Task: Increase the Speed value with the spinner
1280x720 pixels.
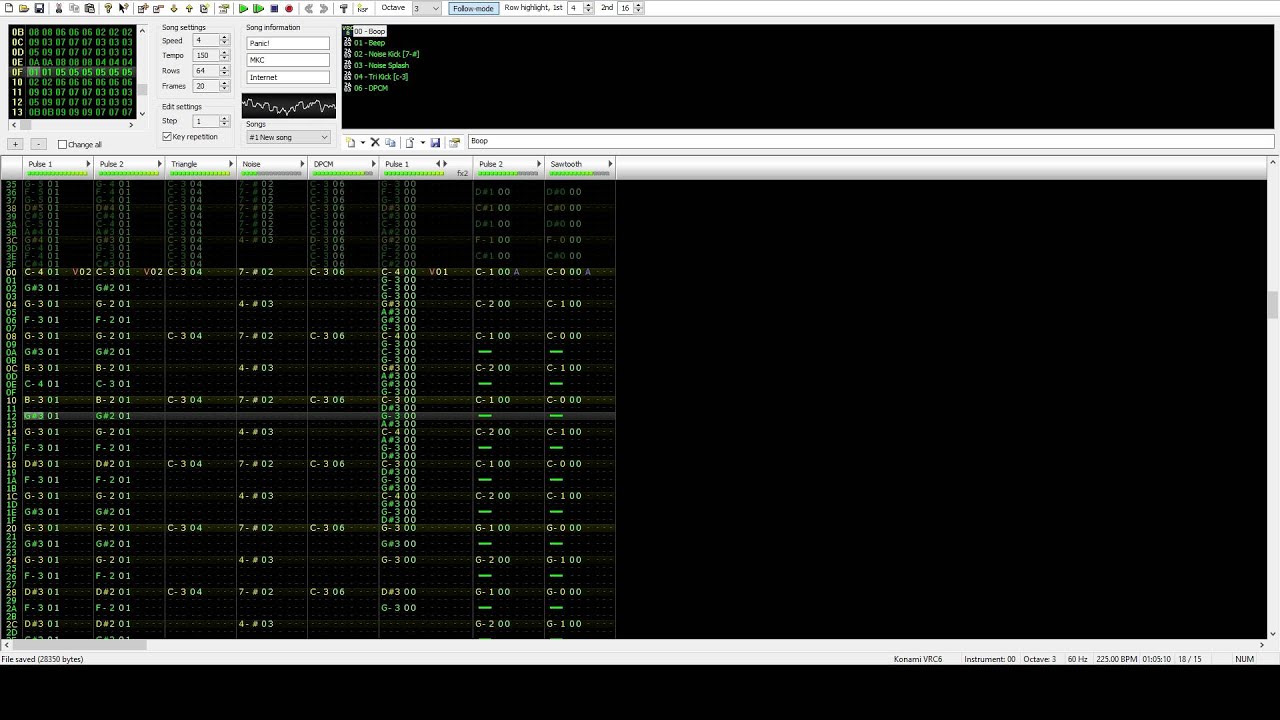Action: point(224,38)
